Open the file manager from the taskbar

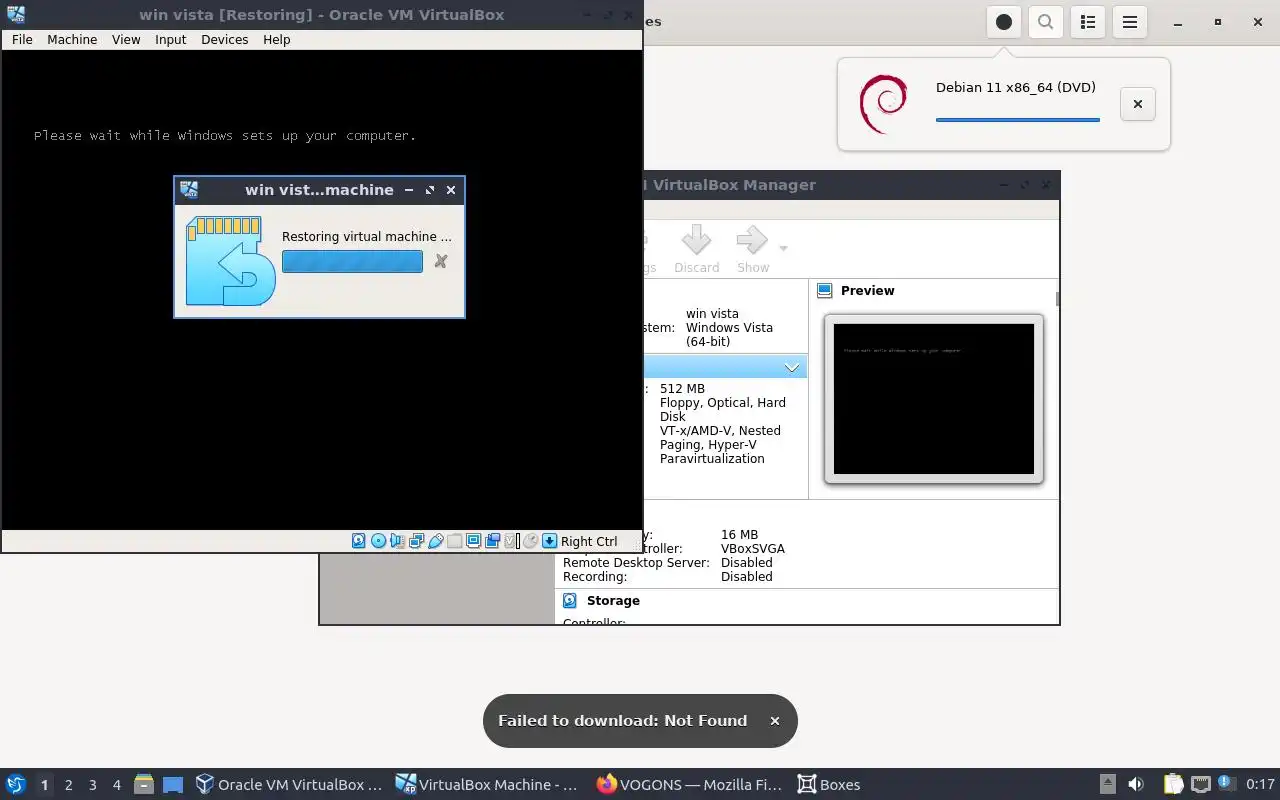tap(144, 785)
